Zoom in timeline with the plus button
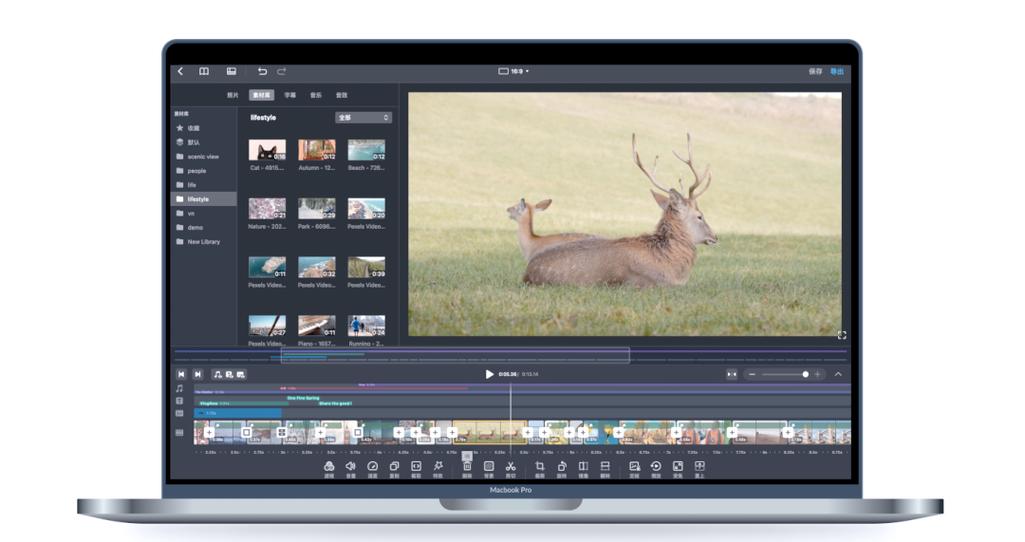 point(817,374)
